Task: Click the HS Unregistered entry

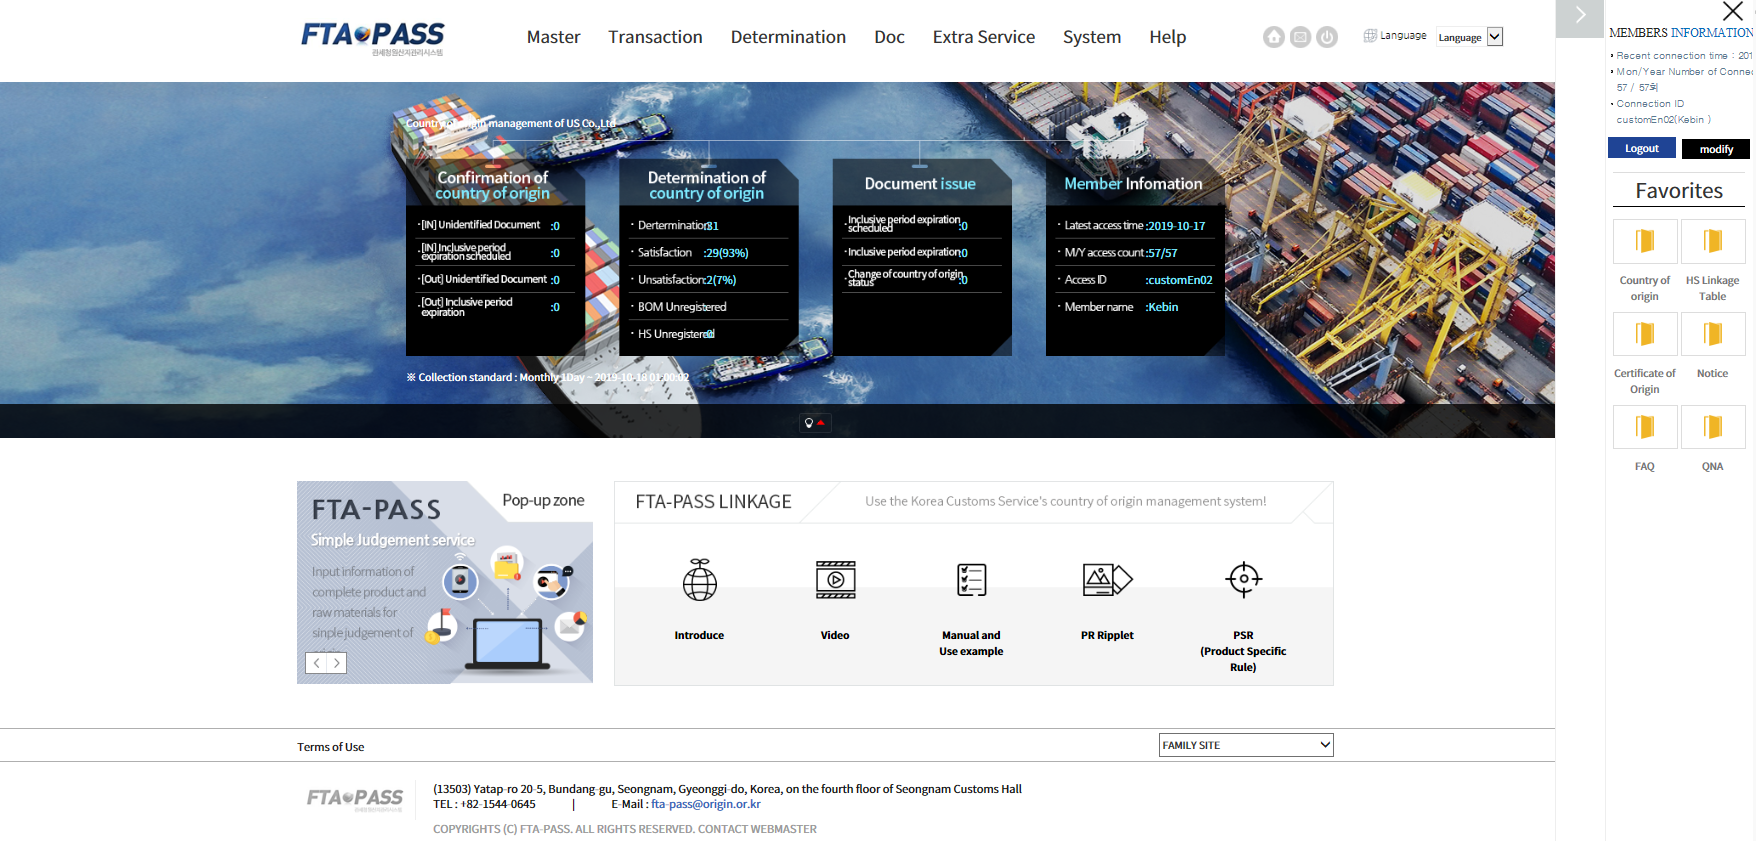Action: pyautogui.click(x=676, y=334)
